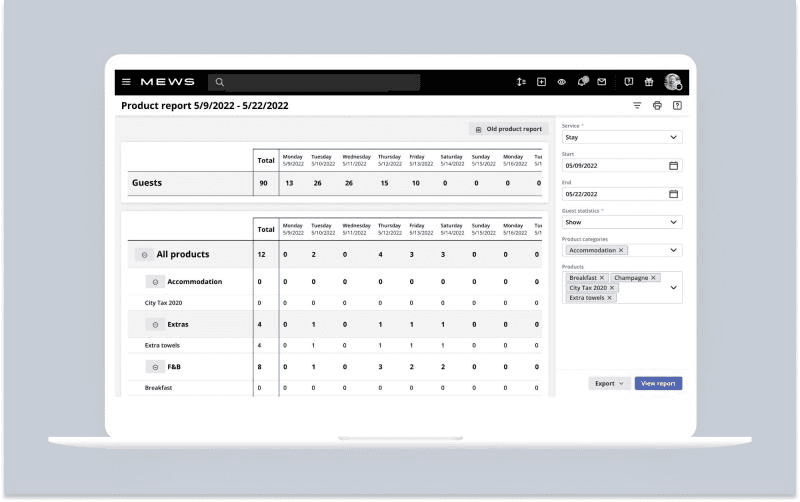Click the eye icon in top bar
The width and height of the screenshot is (800, 502).
562,82
